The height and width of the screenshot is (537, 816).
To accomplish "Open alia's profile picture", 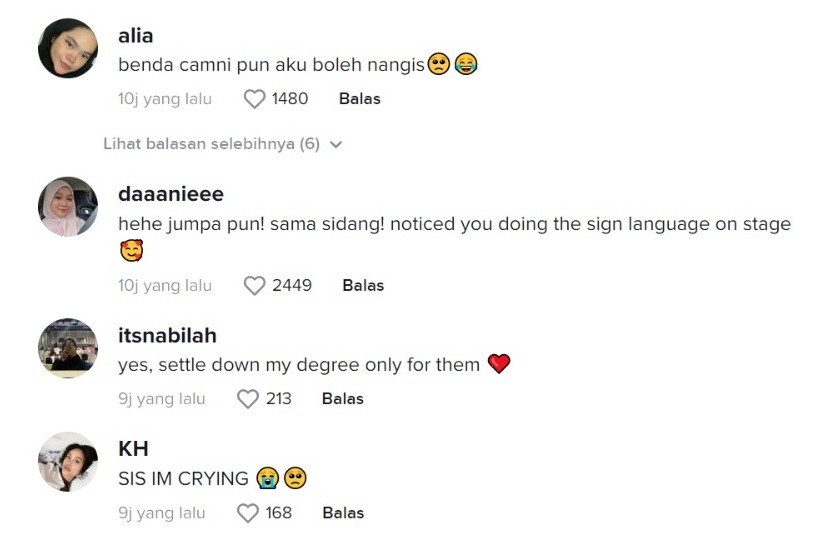I will click(x=68, y=48).
